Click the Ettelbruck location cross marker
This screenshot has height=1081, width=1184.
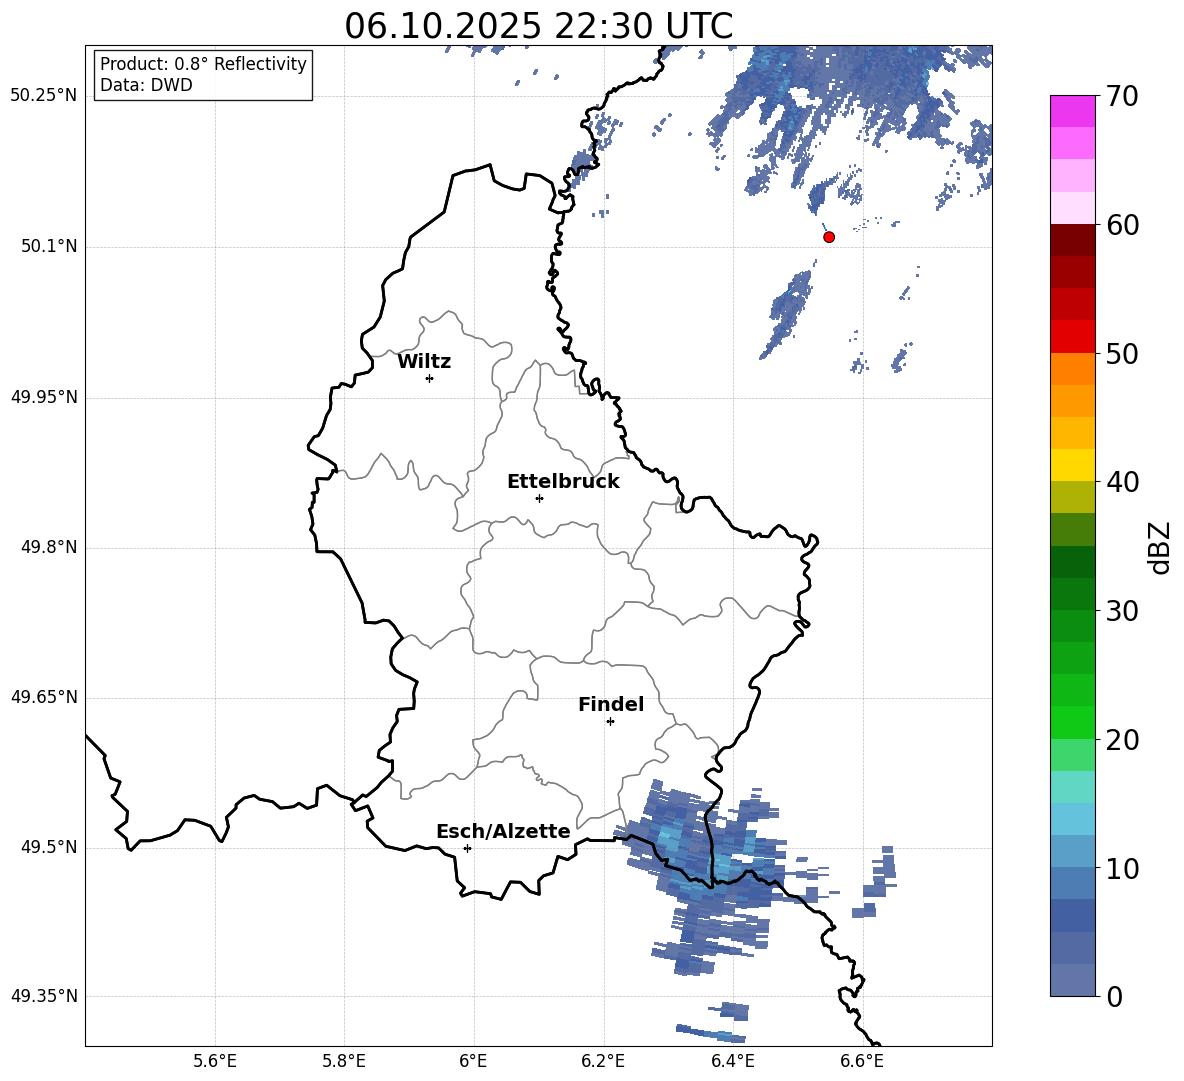click(x=539, y=498)
